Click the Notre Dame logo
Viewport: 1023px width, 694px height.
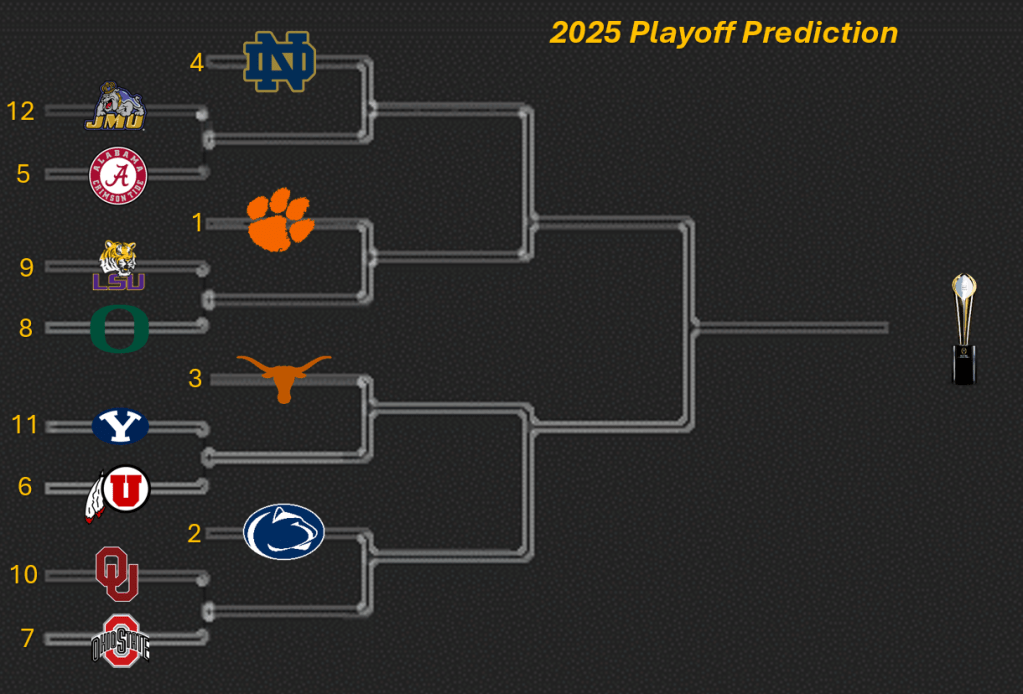point(280,61)
